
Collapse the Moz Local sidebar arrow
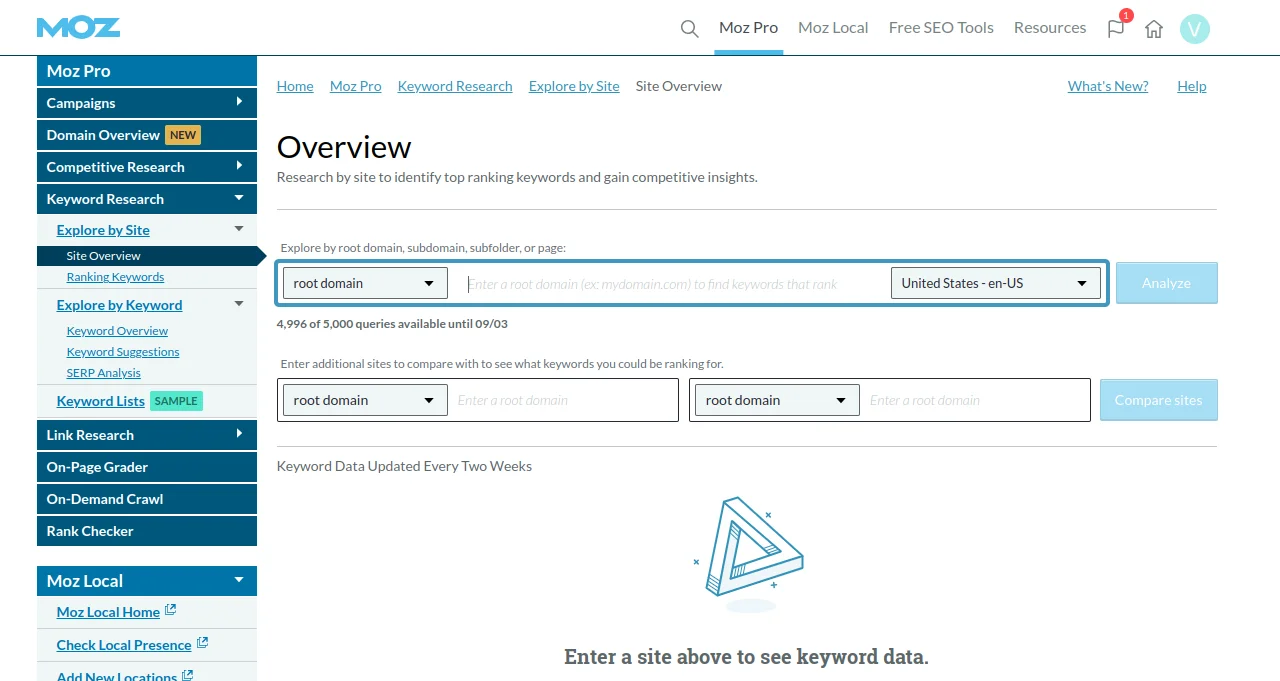point(239,580)
